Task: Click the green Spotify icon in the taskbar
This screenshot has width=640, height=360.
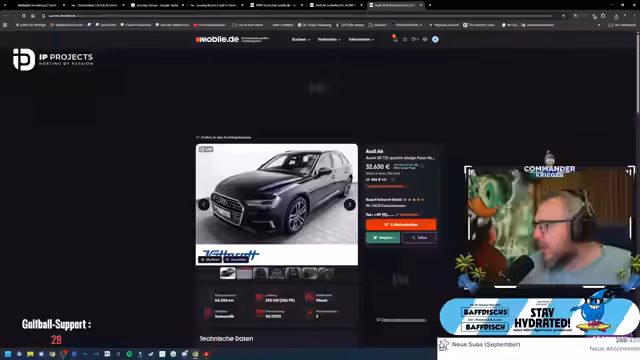Action: tap(129, 354)
